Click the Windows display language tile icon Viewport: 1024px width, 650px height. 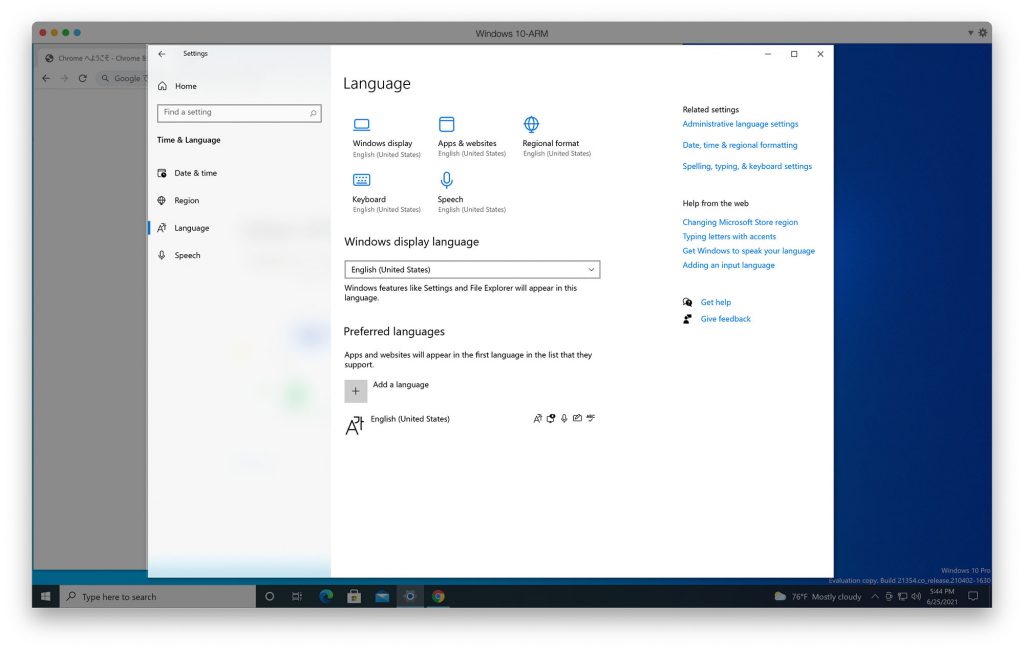click(x=361, y=124)
